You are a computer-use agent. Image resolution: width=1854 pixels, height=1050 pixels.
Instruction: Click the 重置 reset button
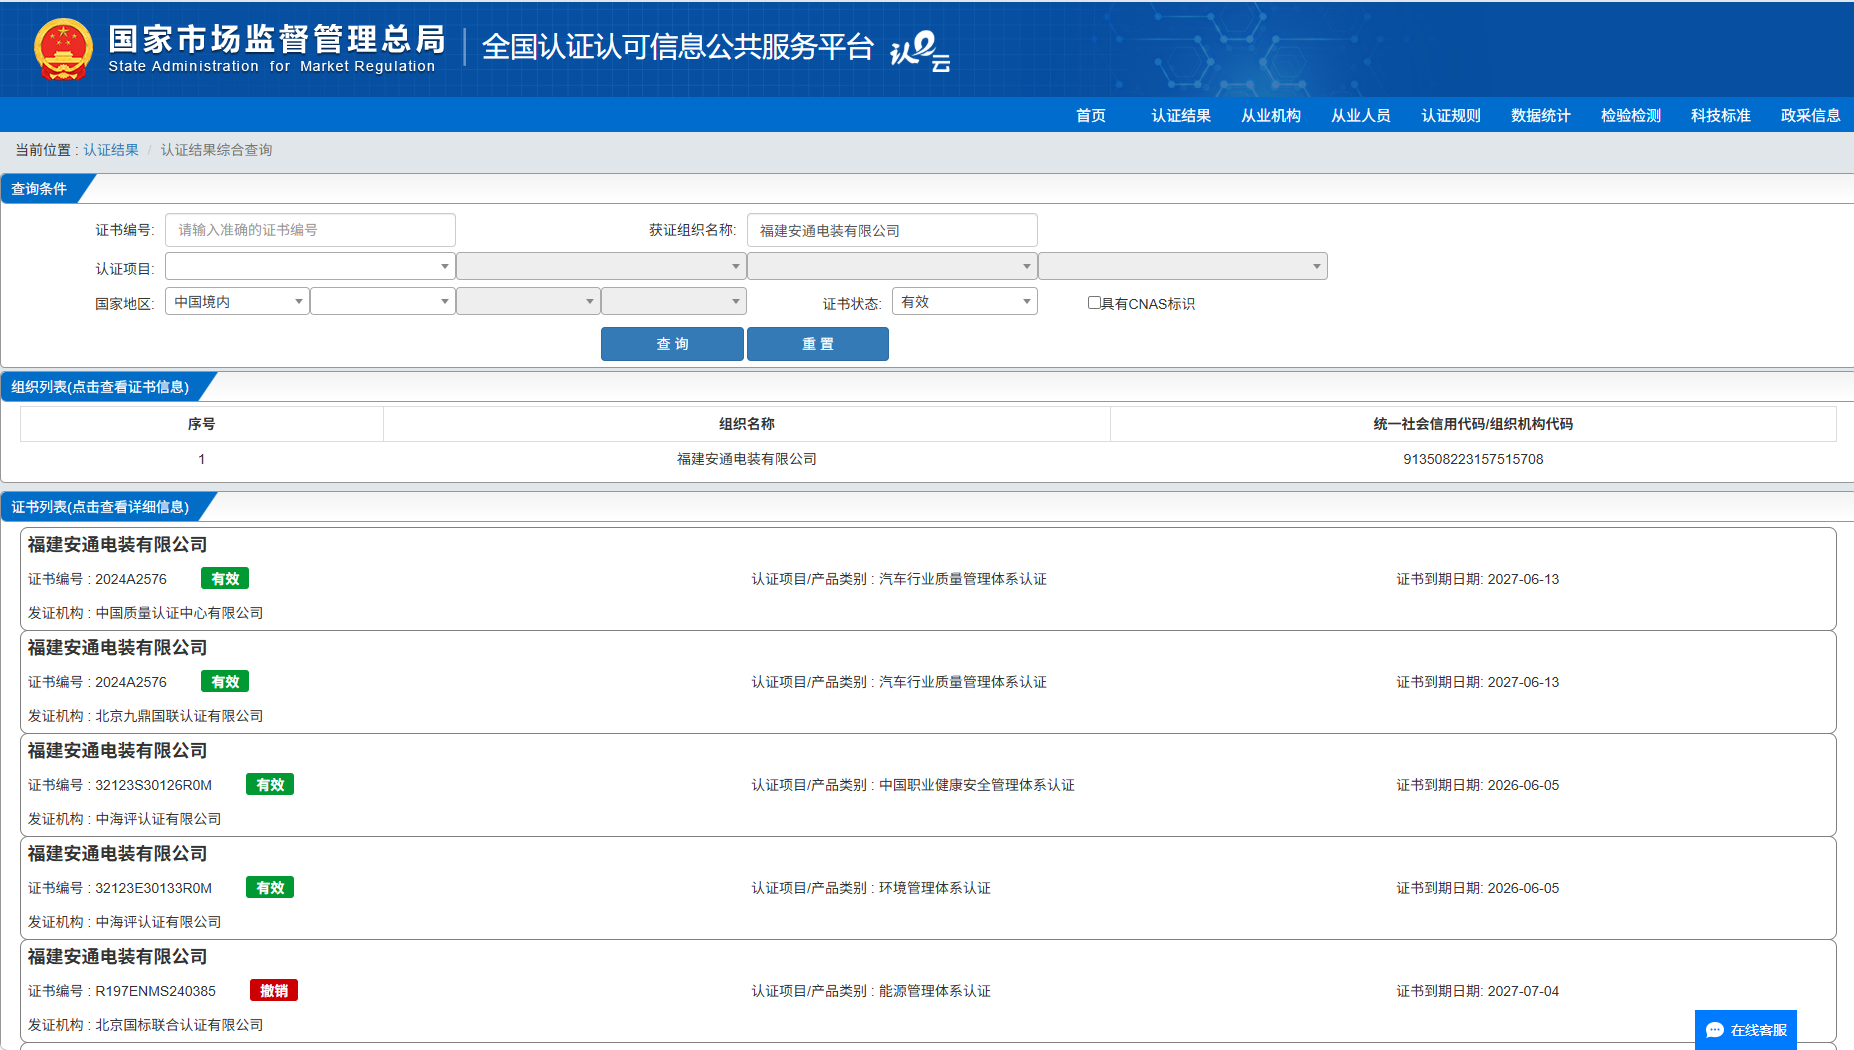[817, 343]
